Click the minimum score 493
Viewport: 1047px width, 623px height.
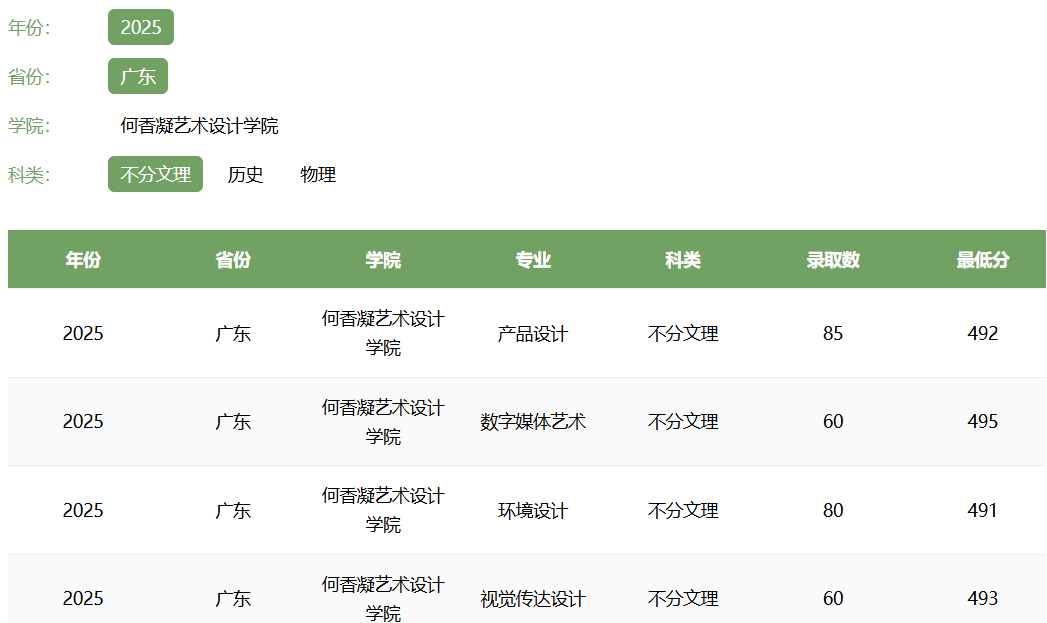point(982,598)
